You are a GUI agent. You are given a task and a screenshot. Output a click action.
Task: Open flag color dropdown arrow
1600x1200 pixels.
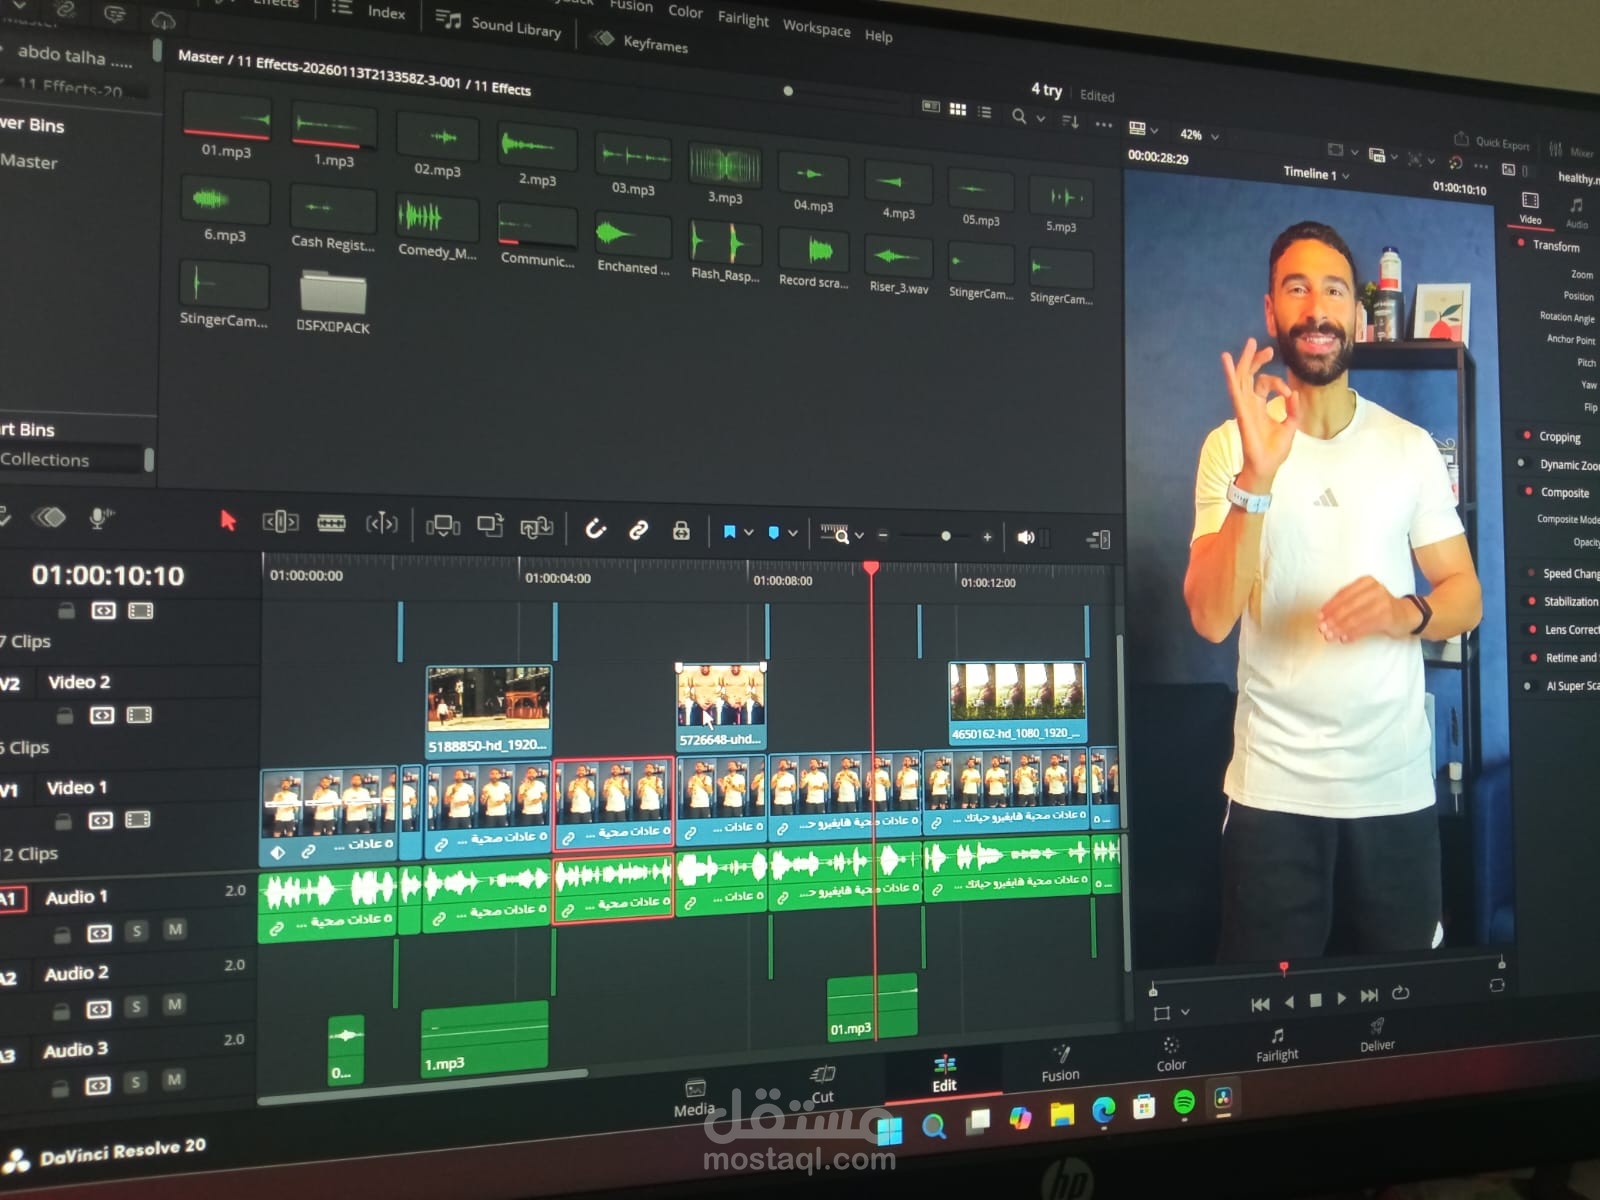[748, 533]
